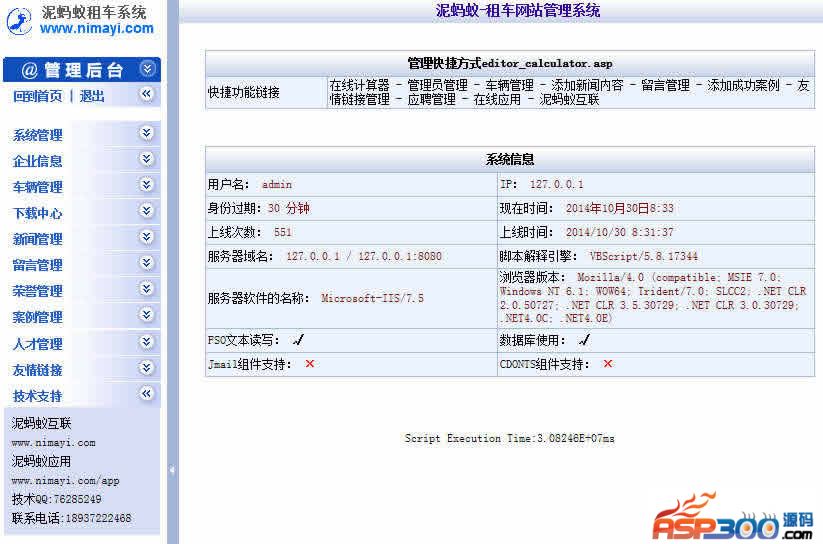823x544 pixels.
Task: Expand the 案例管理 menu chevron
Action: (147, 315)
